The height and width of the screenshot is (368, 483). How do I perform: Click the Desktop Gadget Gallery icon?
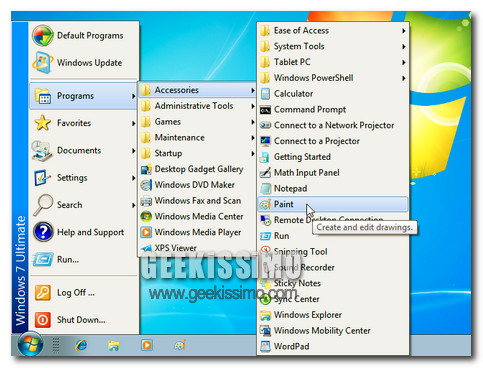pos(146,169)
